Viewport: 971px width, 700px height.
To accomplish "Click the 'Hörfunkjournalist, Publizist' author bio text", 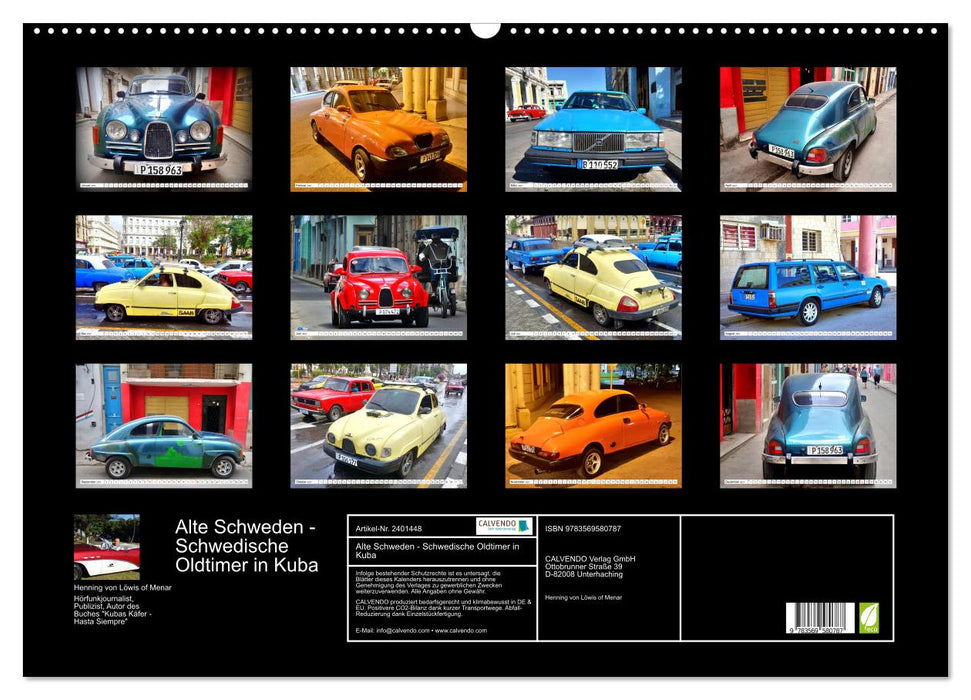I will [x=113, y=610].
